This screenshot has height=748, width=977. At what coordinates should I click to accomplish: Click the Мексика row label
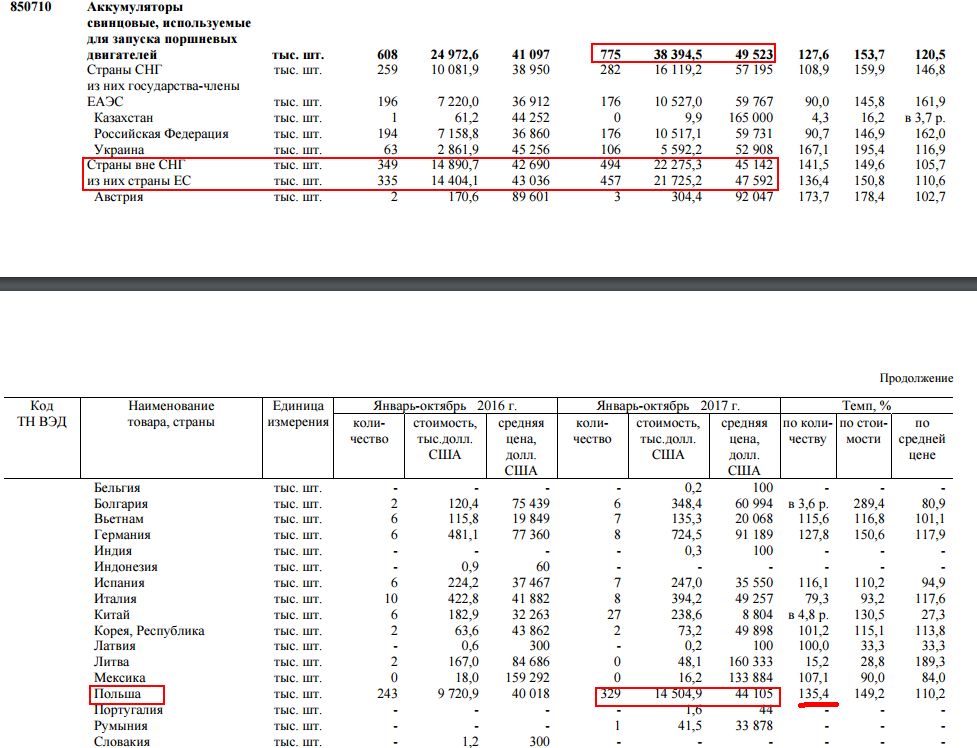click(x=120, y=678)
